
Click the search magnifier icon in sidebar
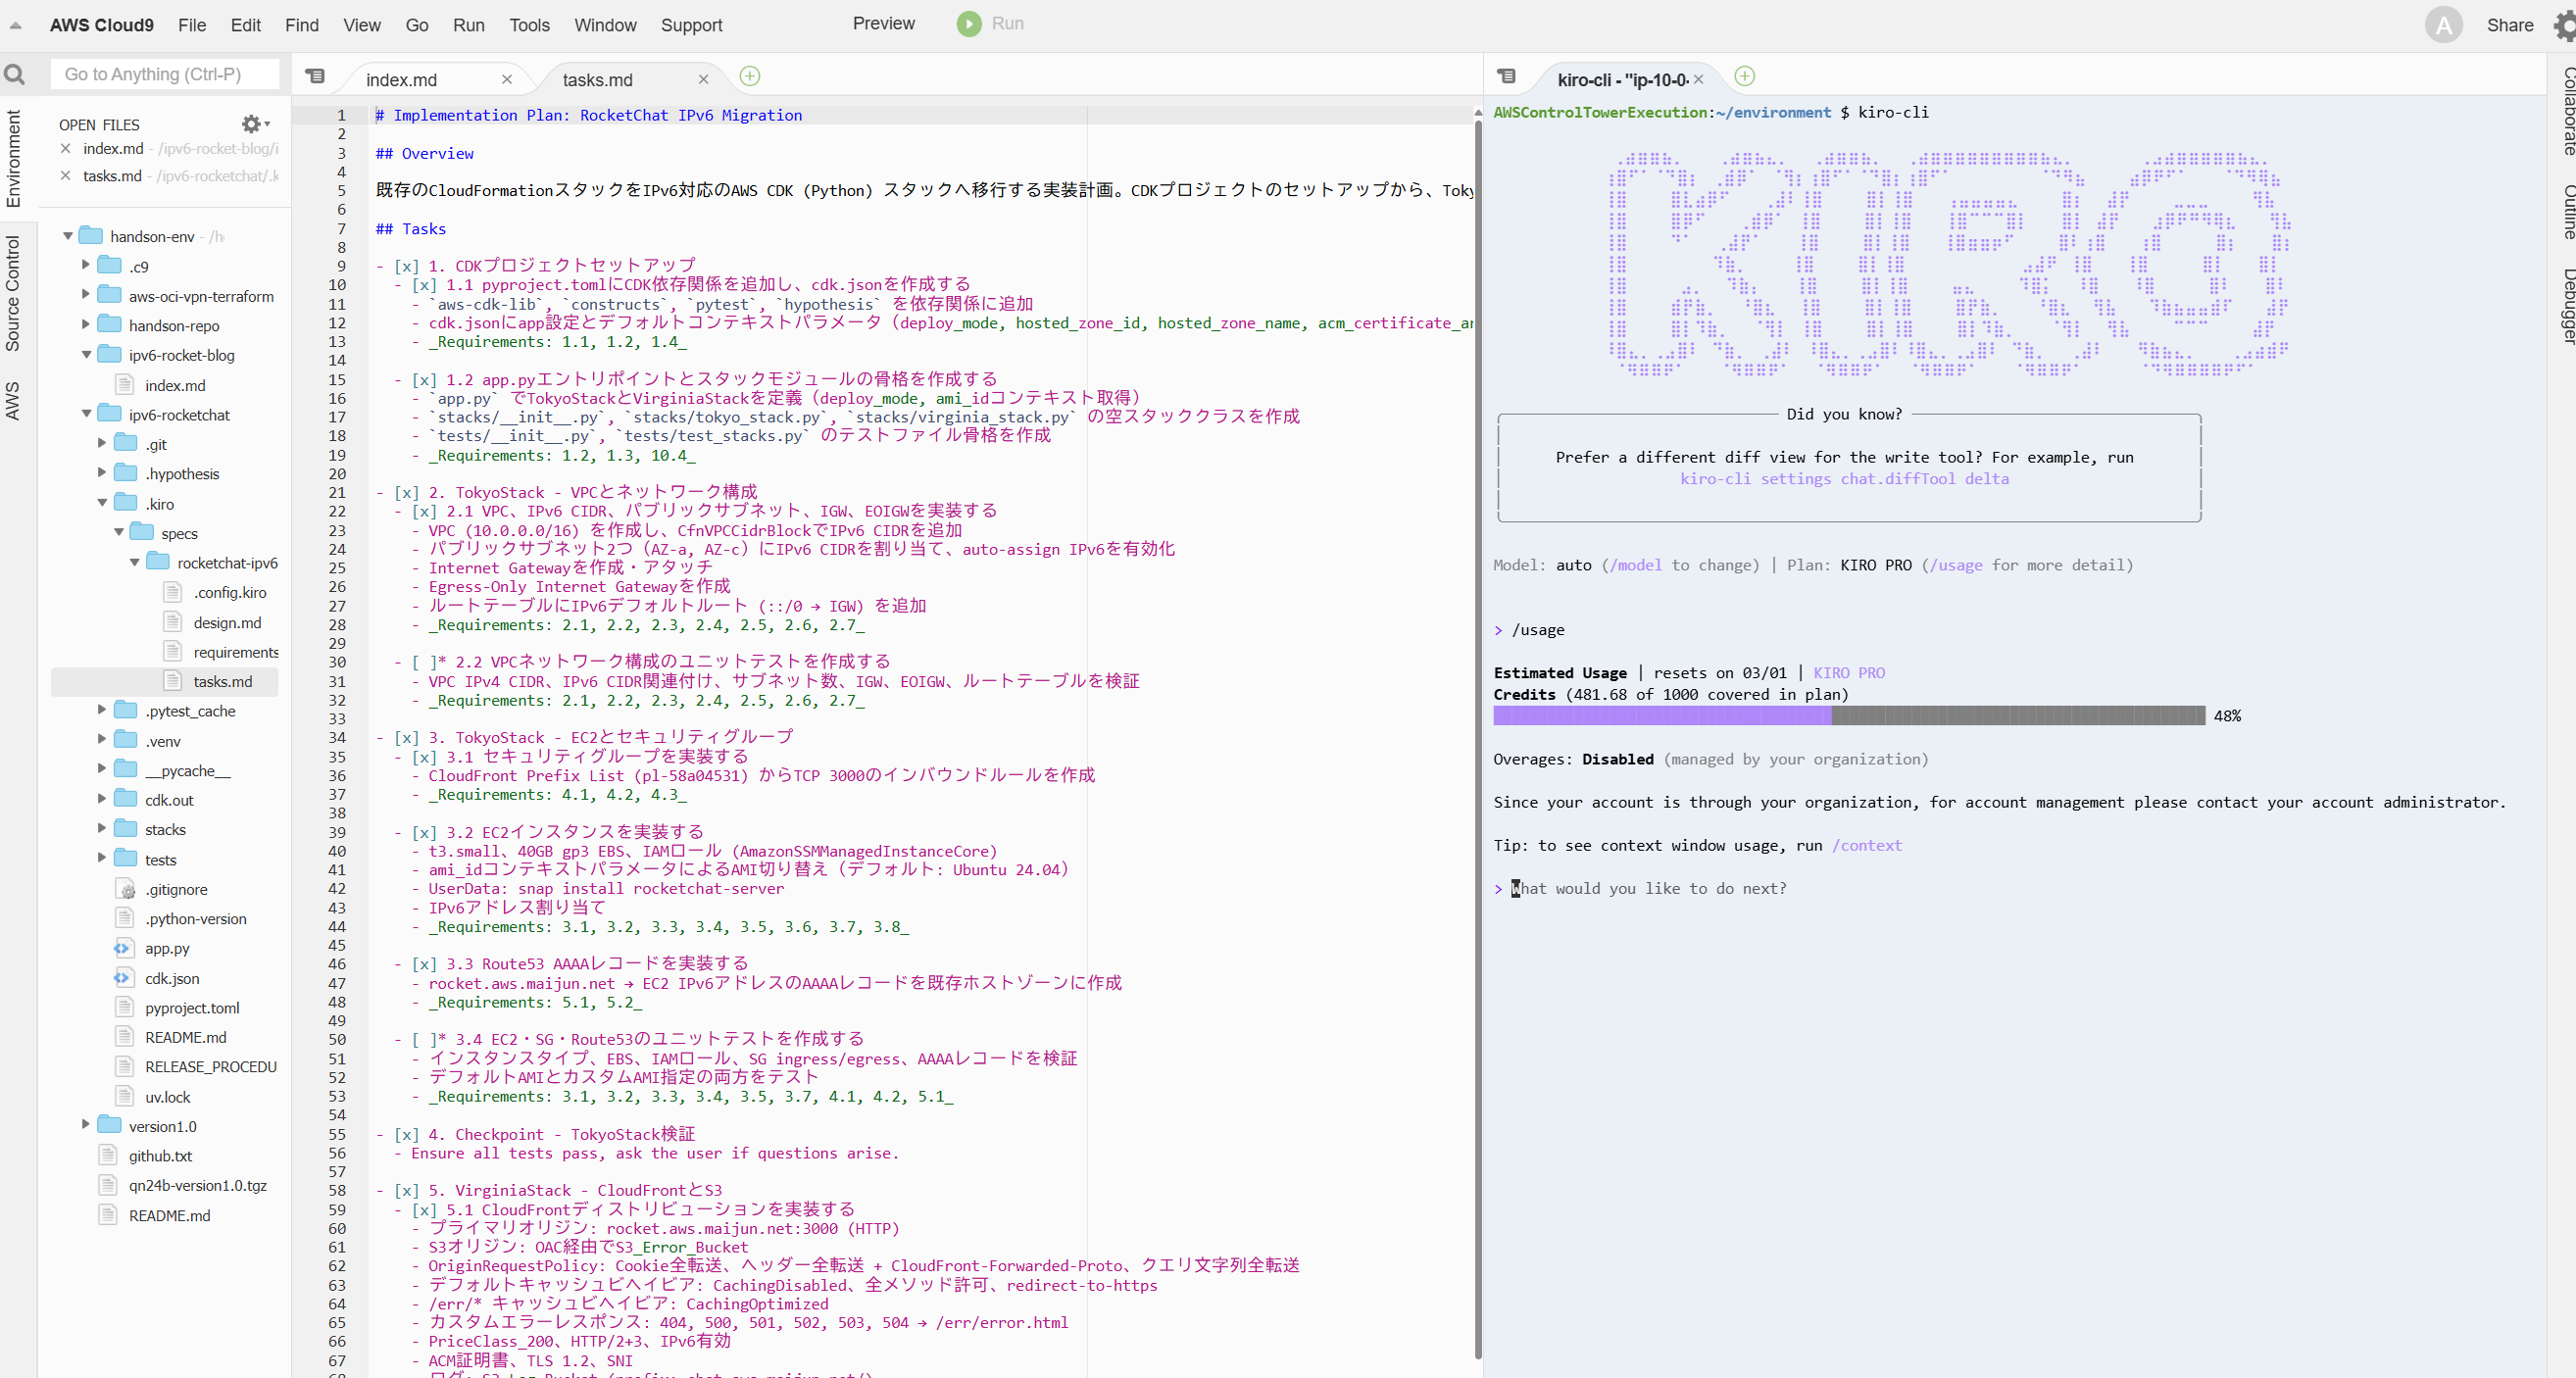tap(15, 74)
